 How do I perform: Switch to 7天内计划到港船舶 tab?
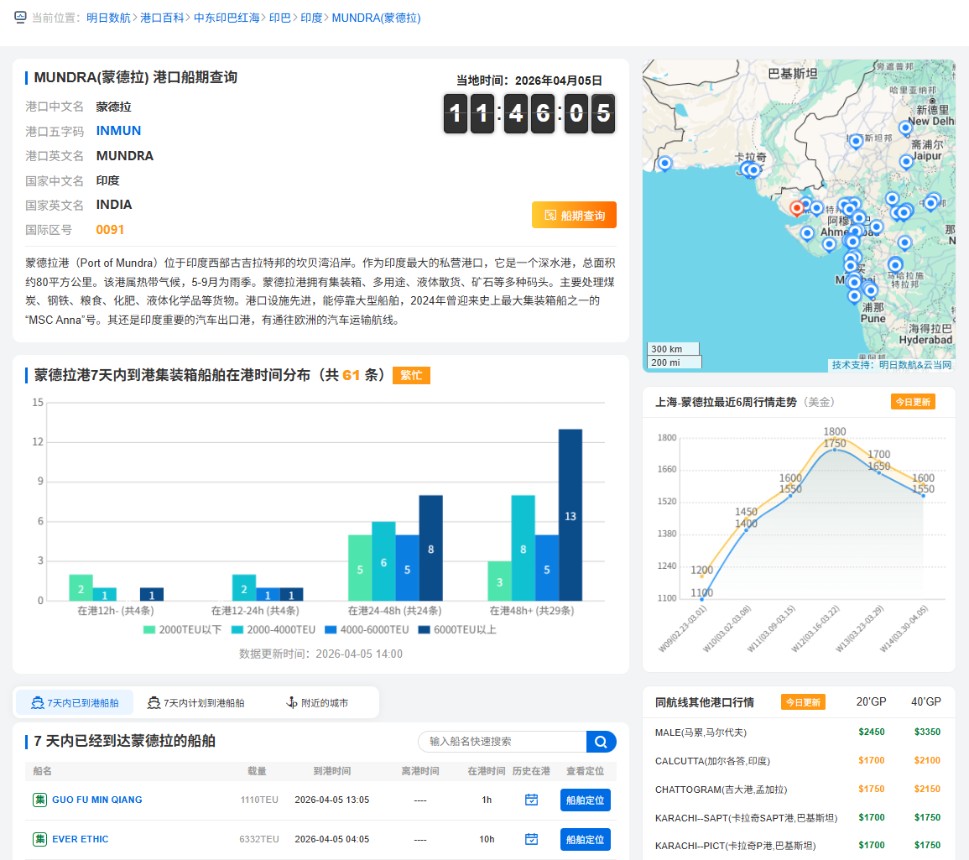click(x=196, y=703)
